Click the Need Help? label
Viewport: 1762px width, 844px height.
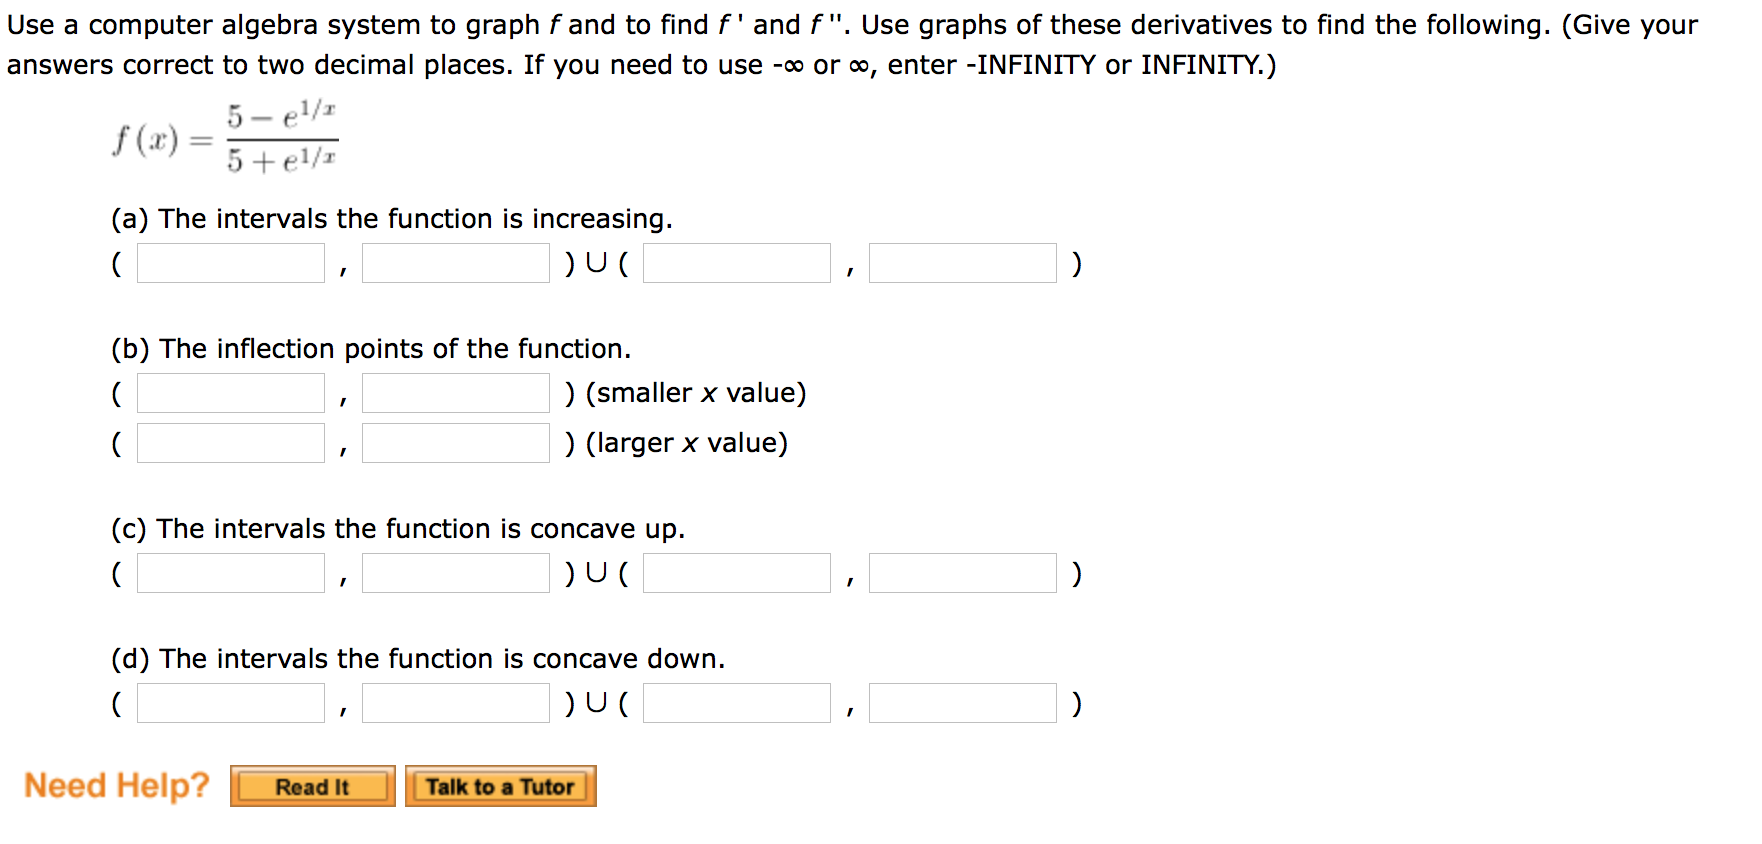coord(116,785)
